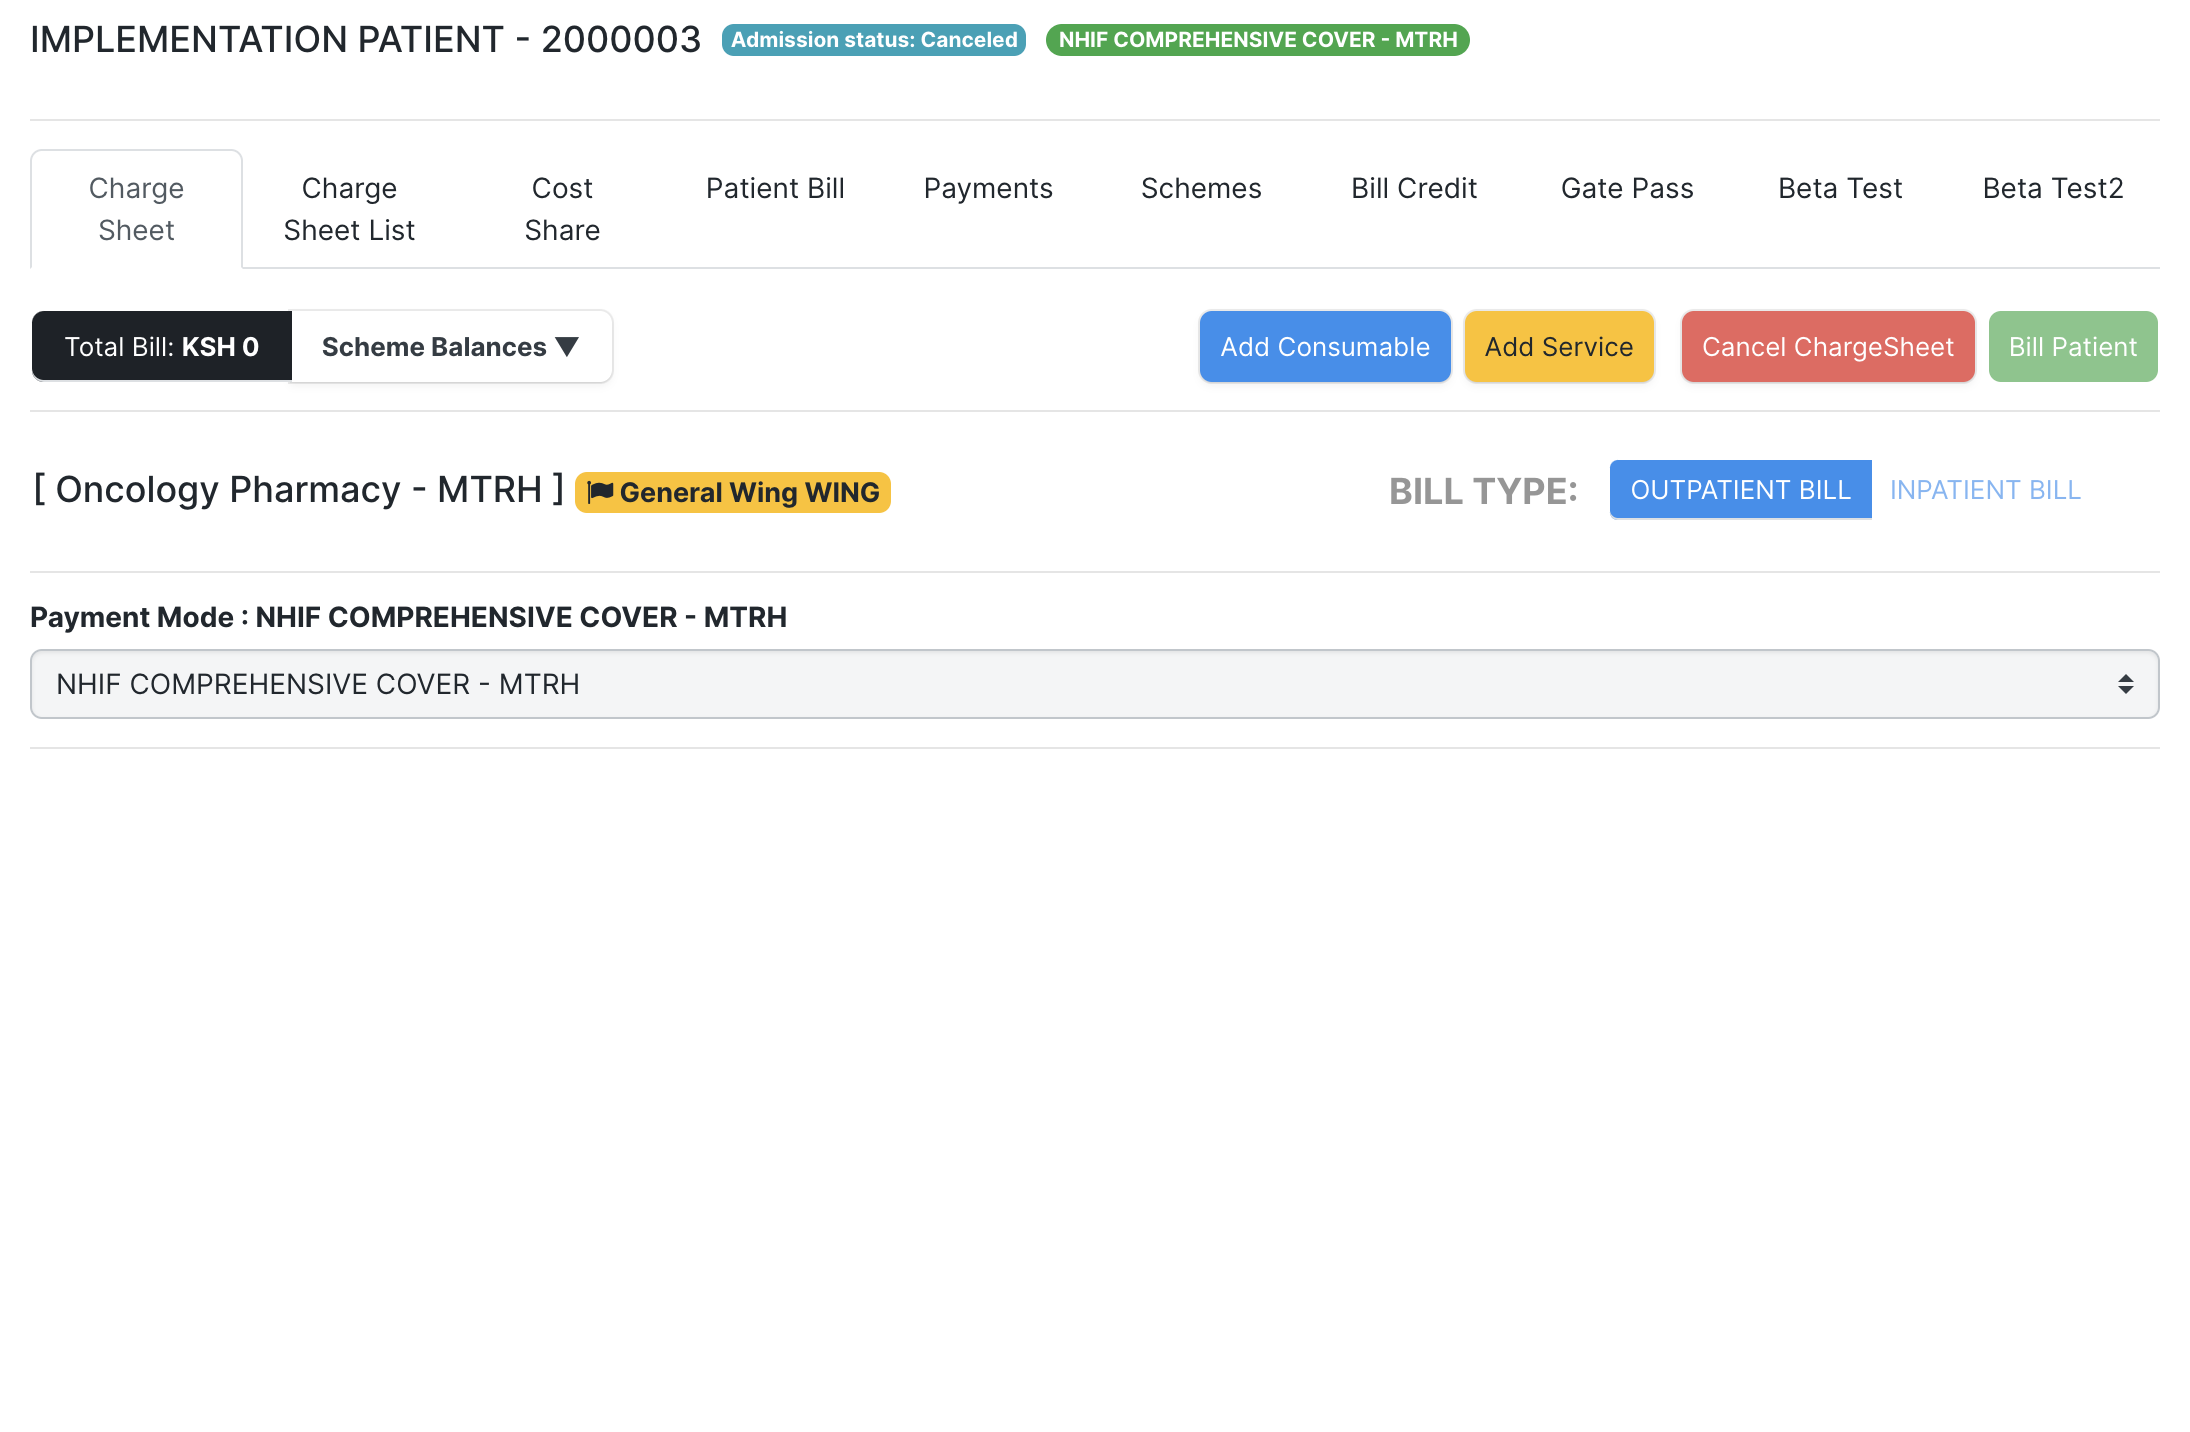Open the payment mode select dropdown
The image size is (2190, 1432).
(1095, 684)
